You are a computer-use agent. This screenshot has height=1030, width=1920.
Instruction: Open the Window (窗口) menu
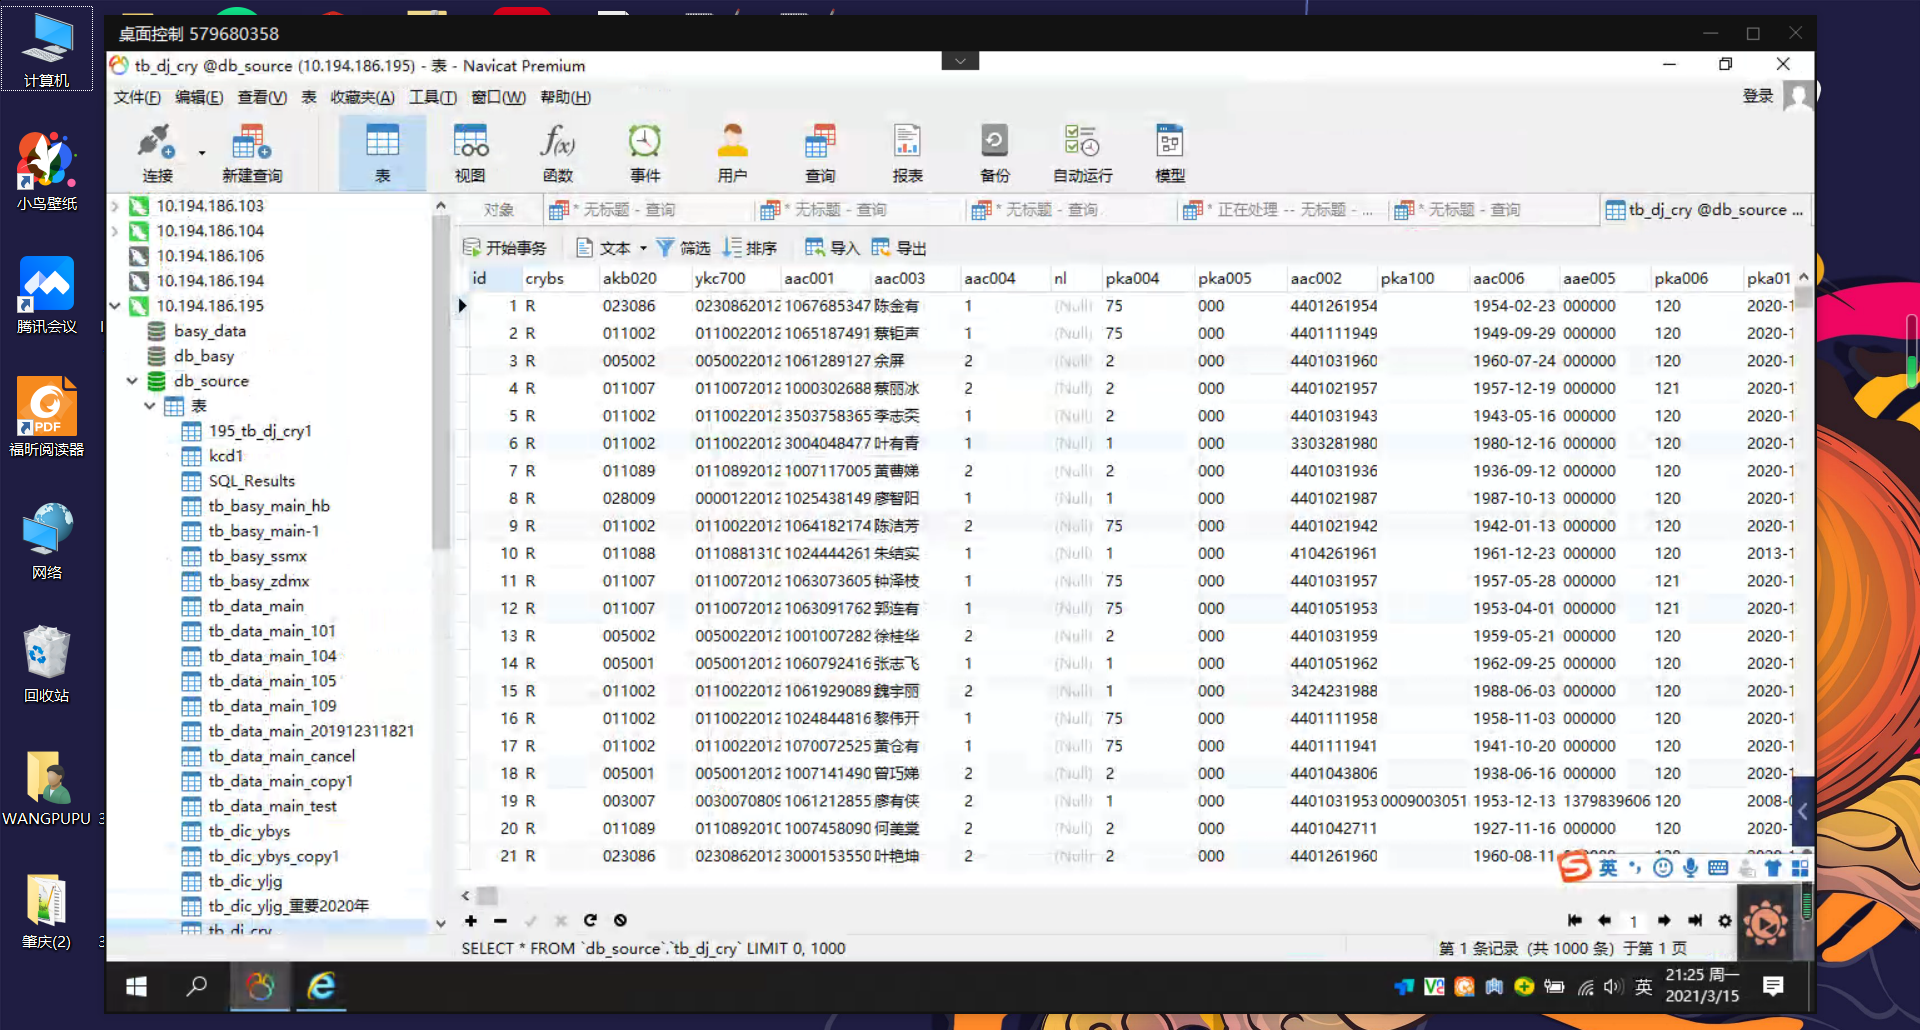click(498, 97)
